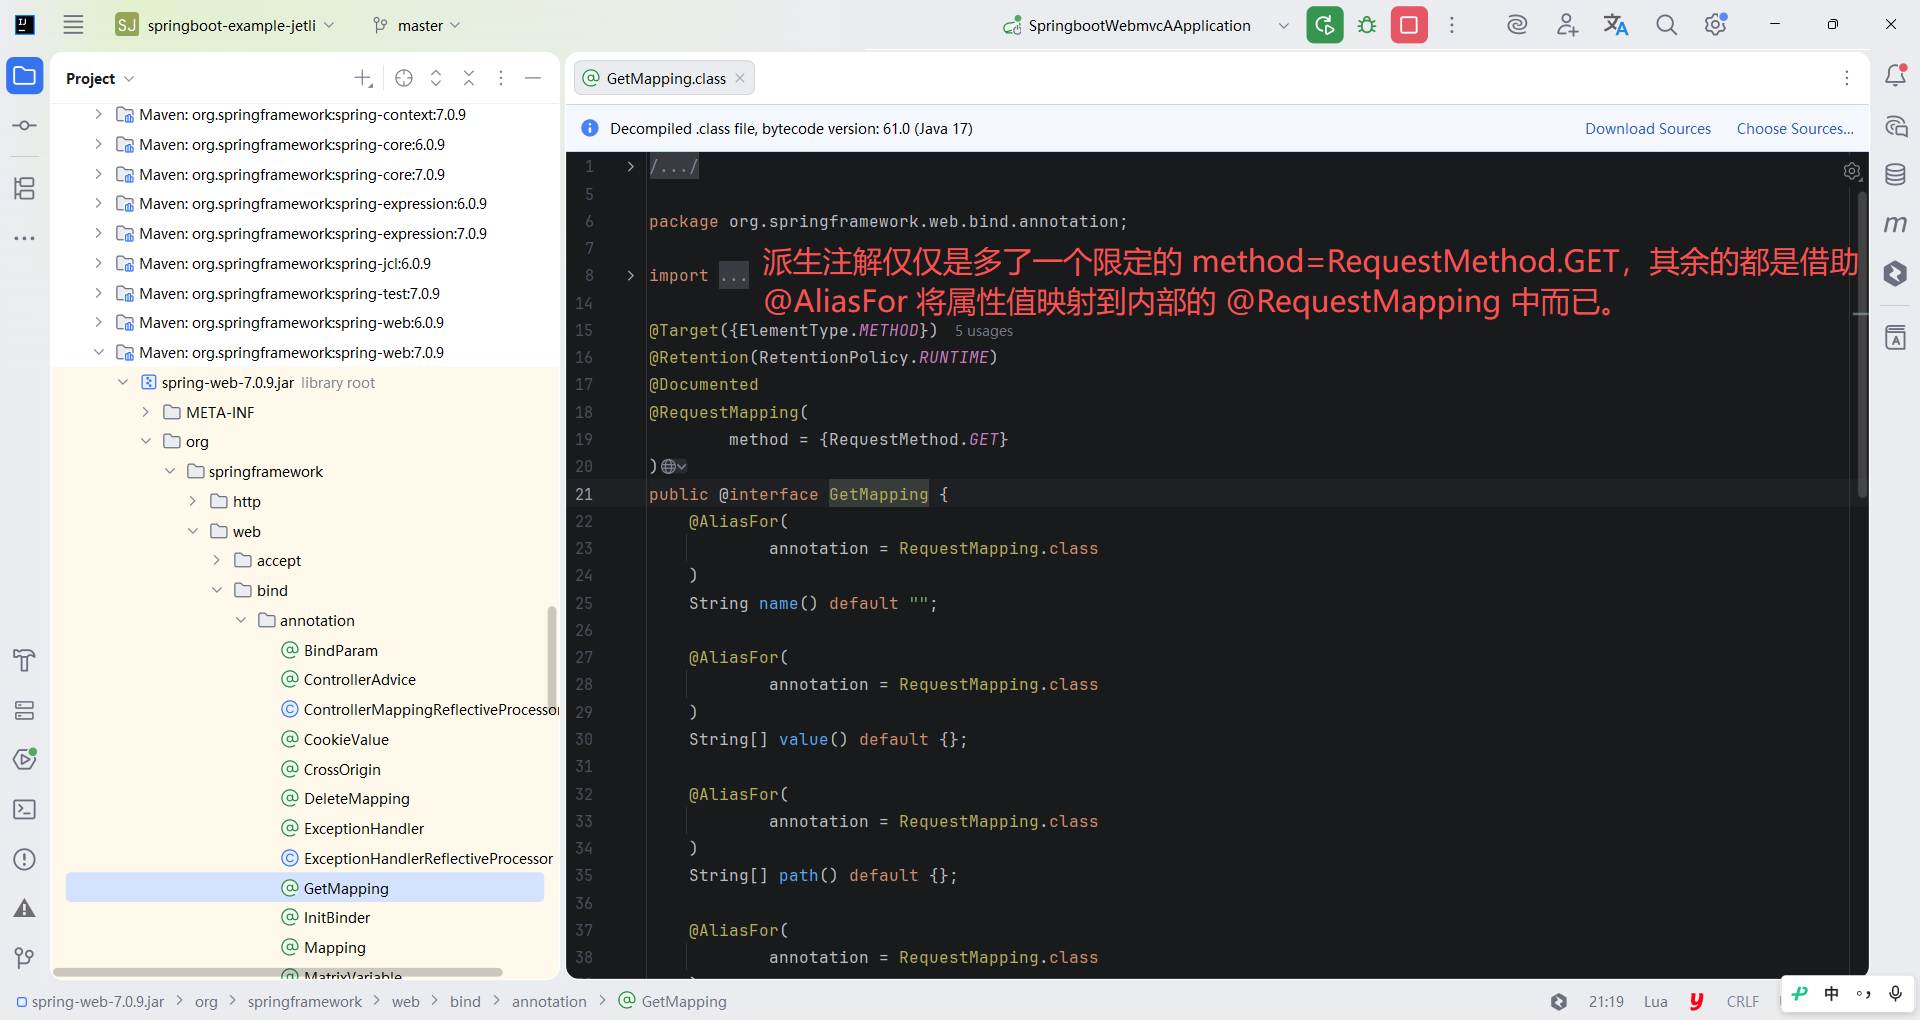Click springframework breadcrumb in navigation bar
This screenshot has height=1020, width=1920.
pyautogui.click(x=305, y=1001)
